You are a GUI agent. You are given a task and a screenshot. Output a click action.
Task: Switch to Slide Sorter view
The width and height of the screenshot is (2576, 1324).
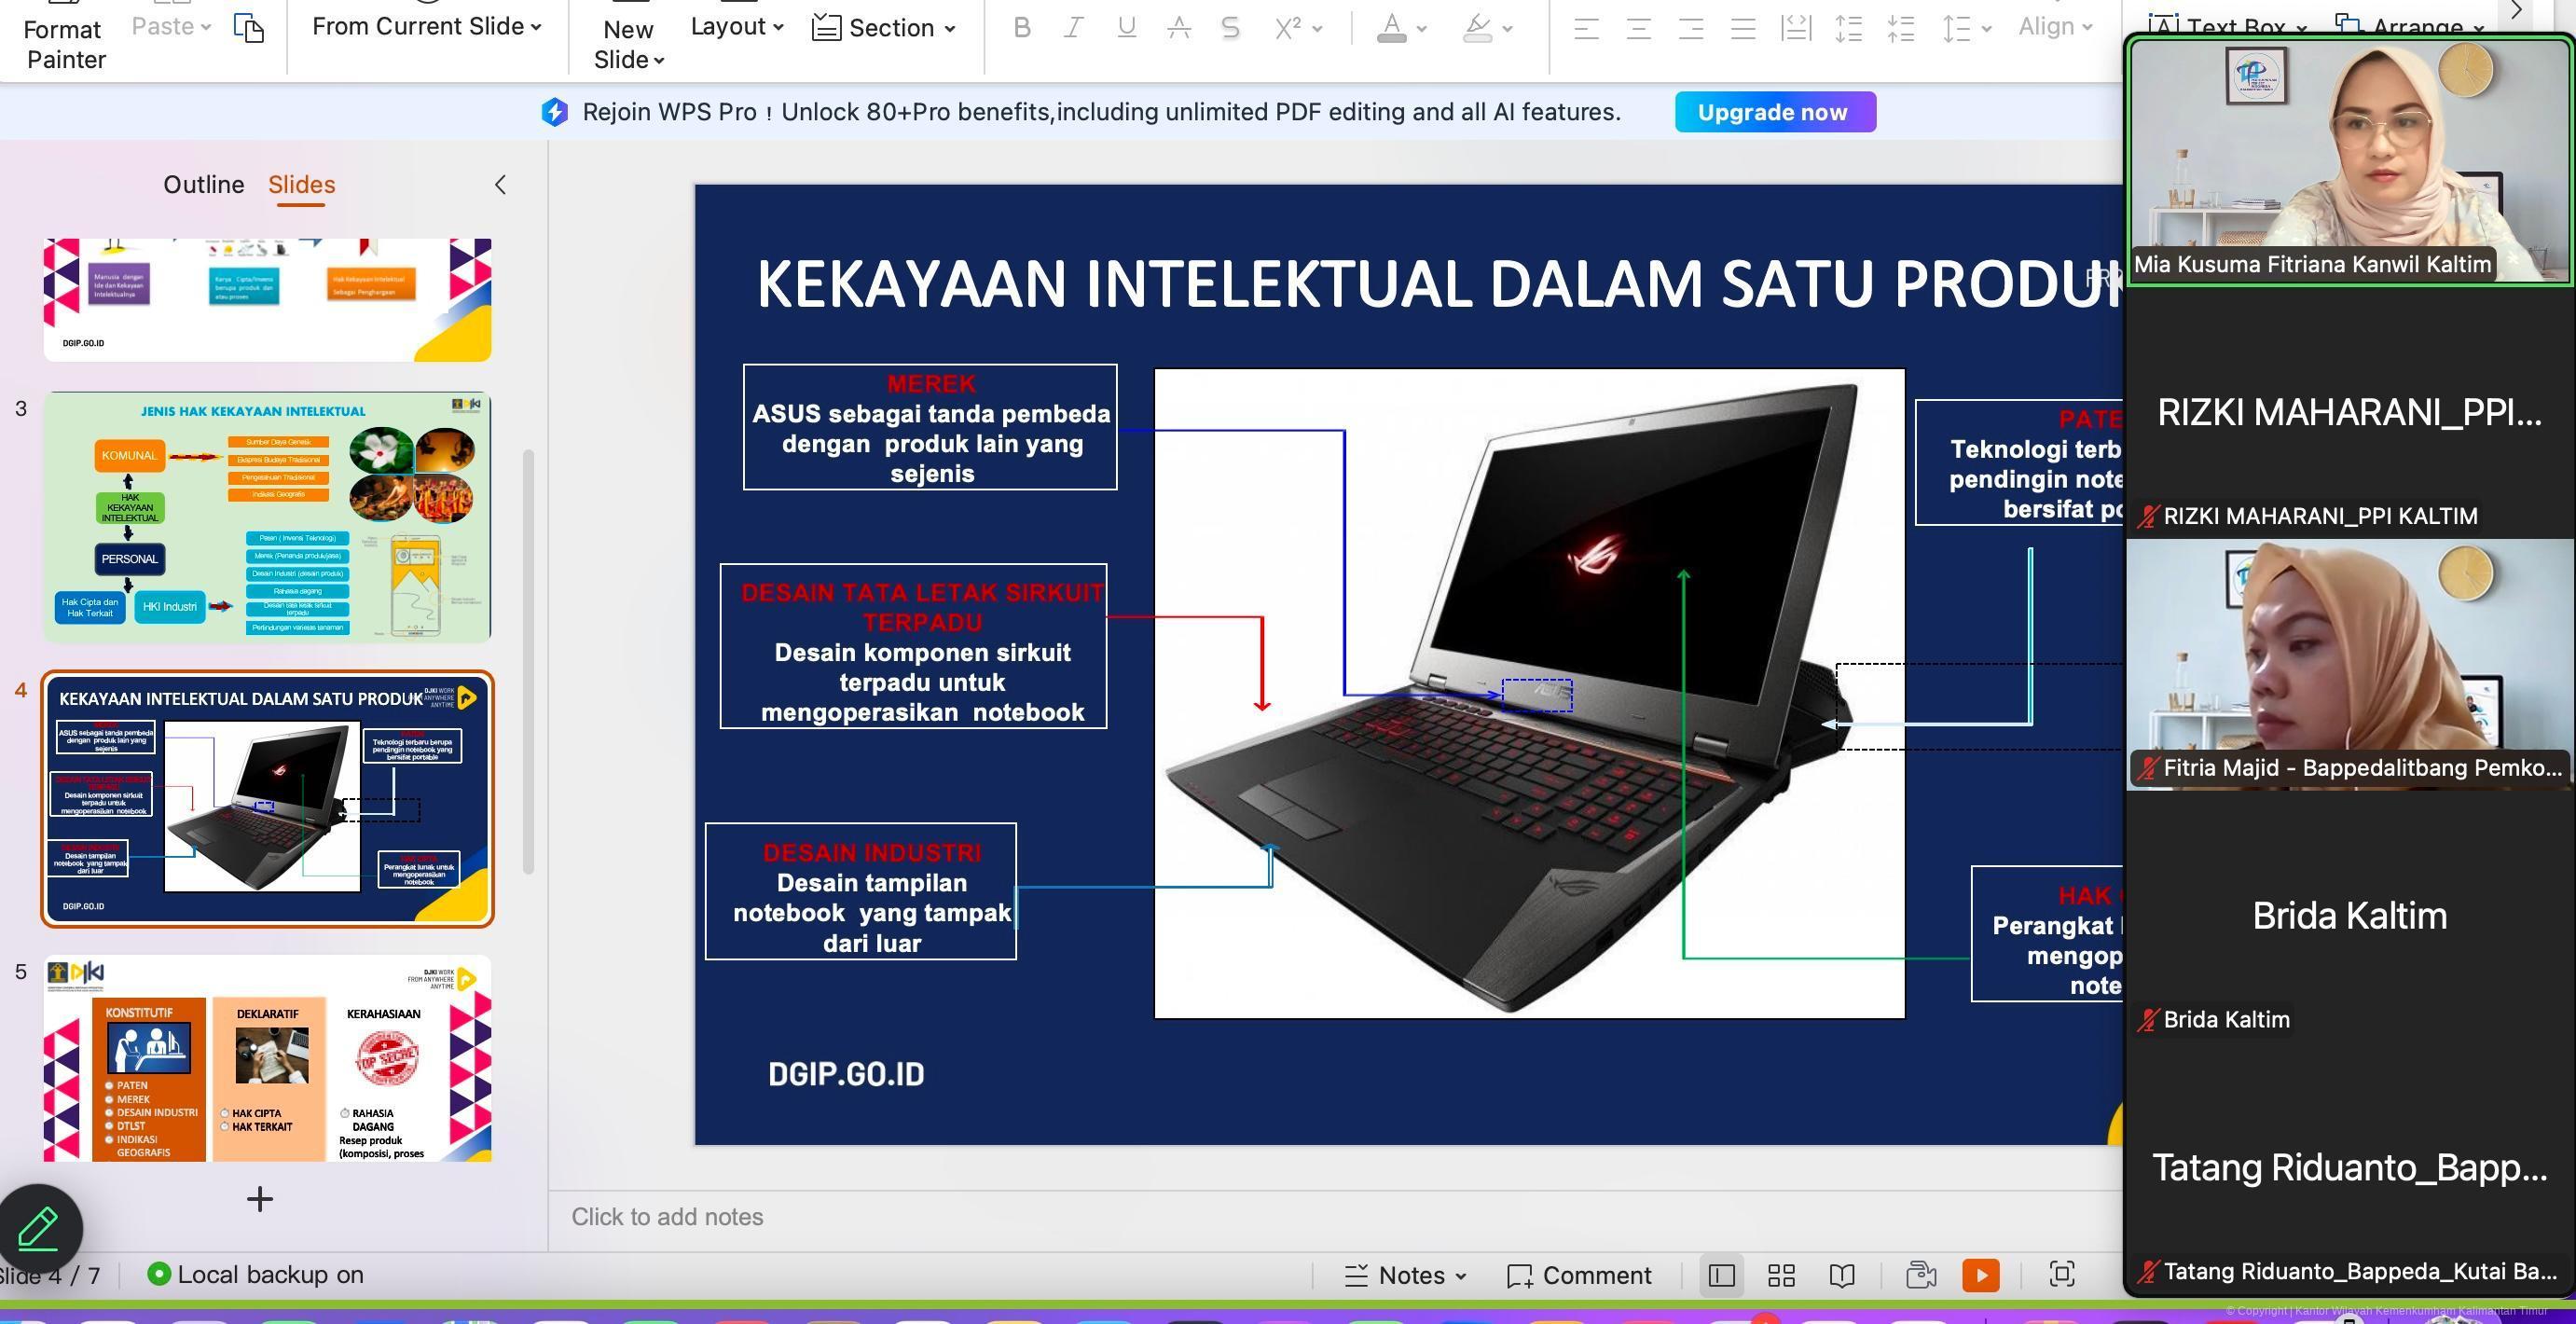1781,1275
